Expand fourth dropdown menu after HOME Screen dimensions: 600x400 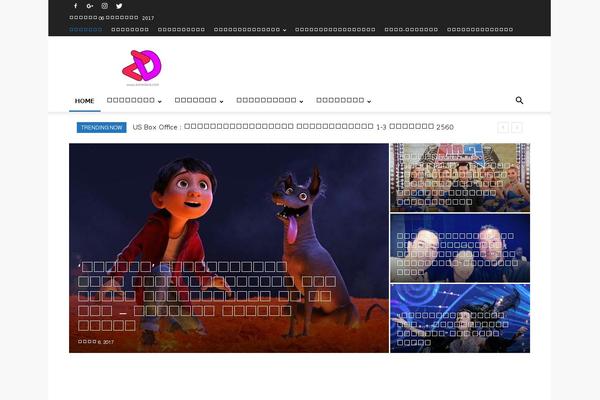click(x=343, y=101)
